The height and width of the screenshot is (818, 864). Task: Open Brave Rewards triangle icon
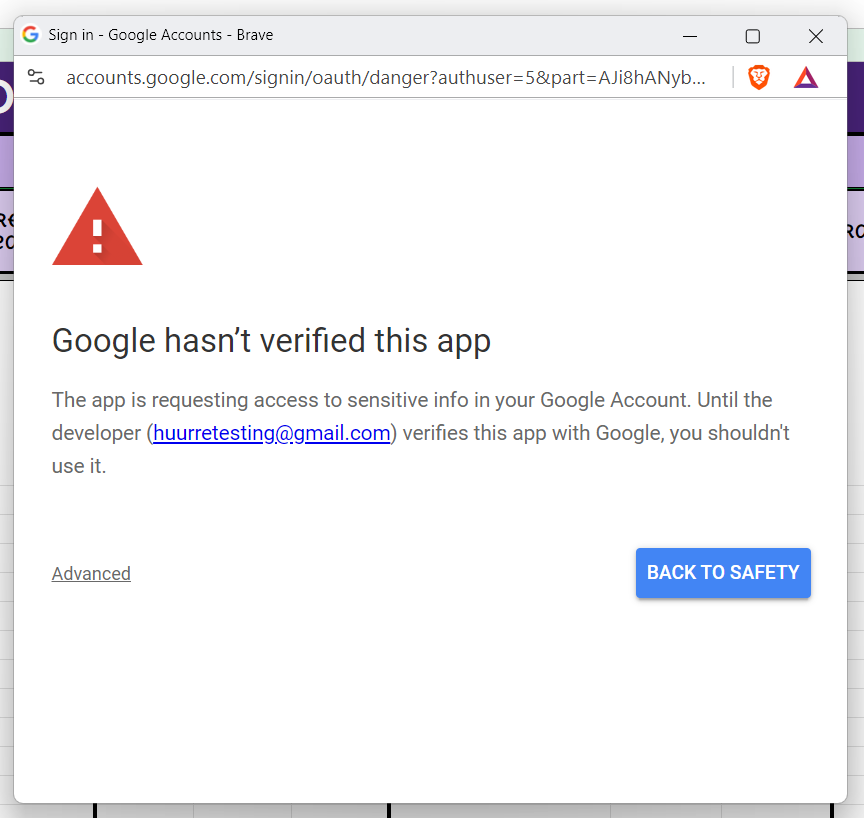(x=806, y=78)
